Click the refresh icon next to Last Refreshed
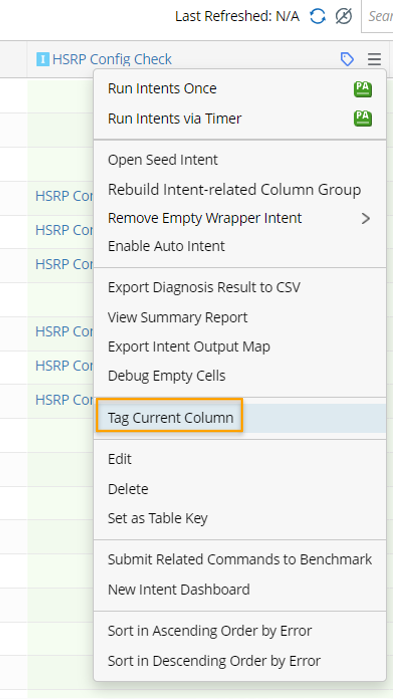Viewport: 393px width, 699px height. click(x=317, y=17)
